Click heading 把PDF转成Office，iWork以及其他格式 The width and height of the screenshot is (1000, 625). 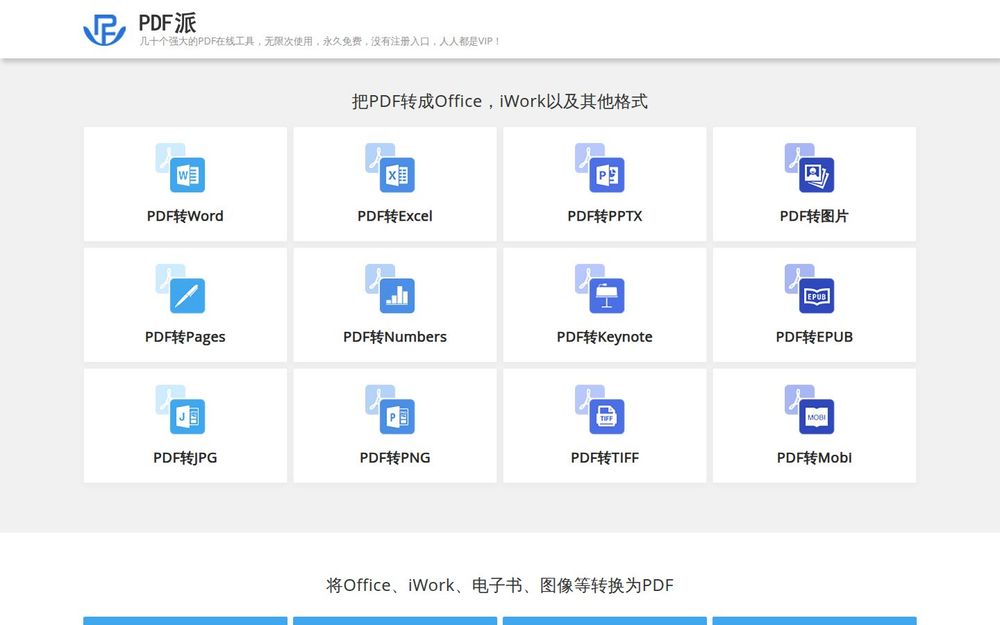click(x=500, y=101)
